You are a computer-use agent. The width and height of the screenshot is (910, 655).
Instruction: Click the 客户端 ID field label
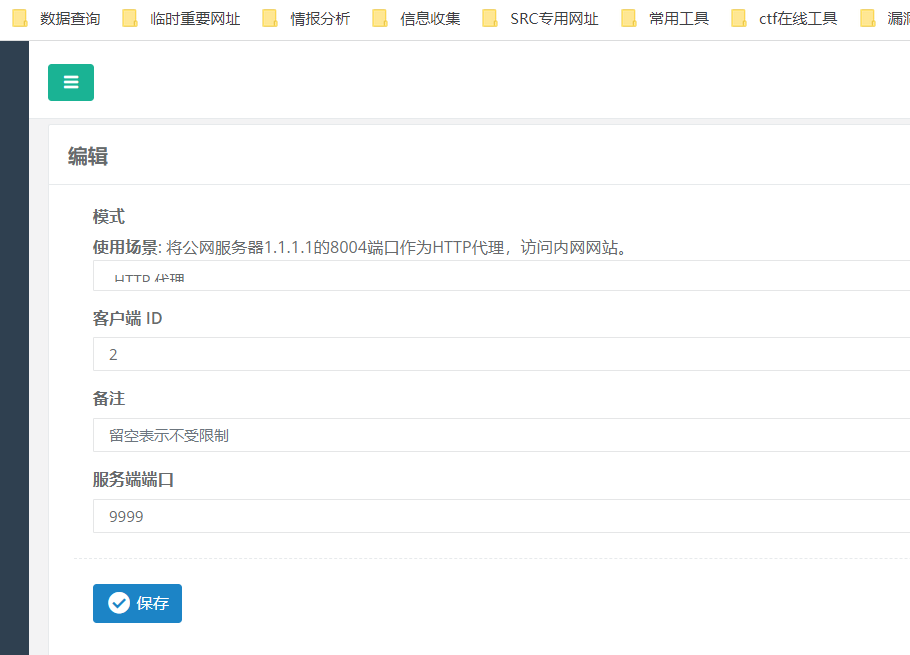[127, 318]
